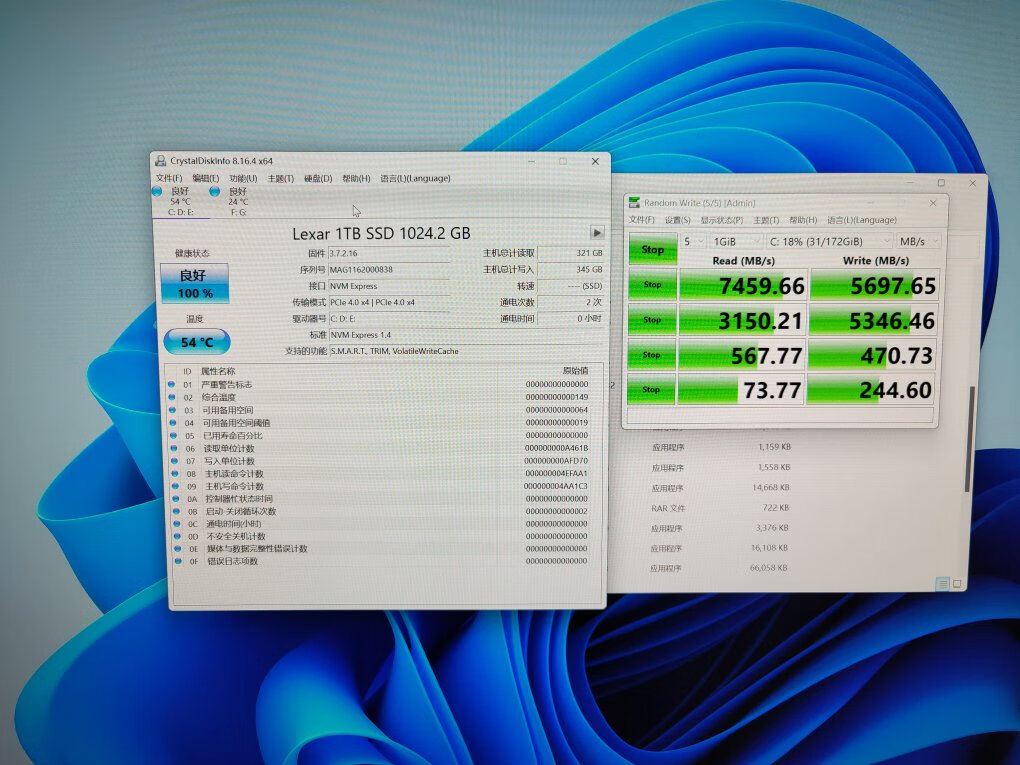
Task: Open the MB/s unit dropdown
Action: (x=918, y=241)
